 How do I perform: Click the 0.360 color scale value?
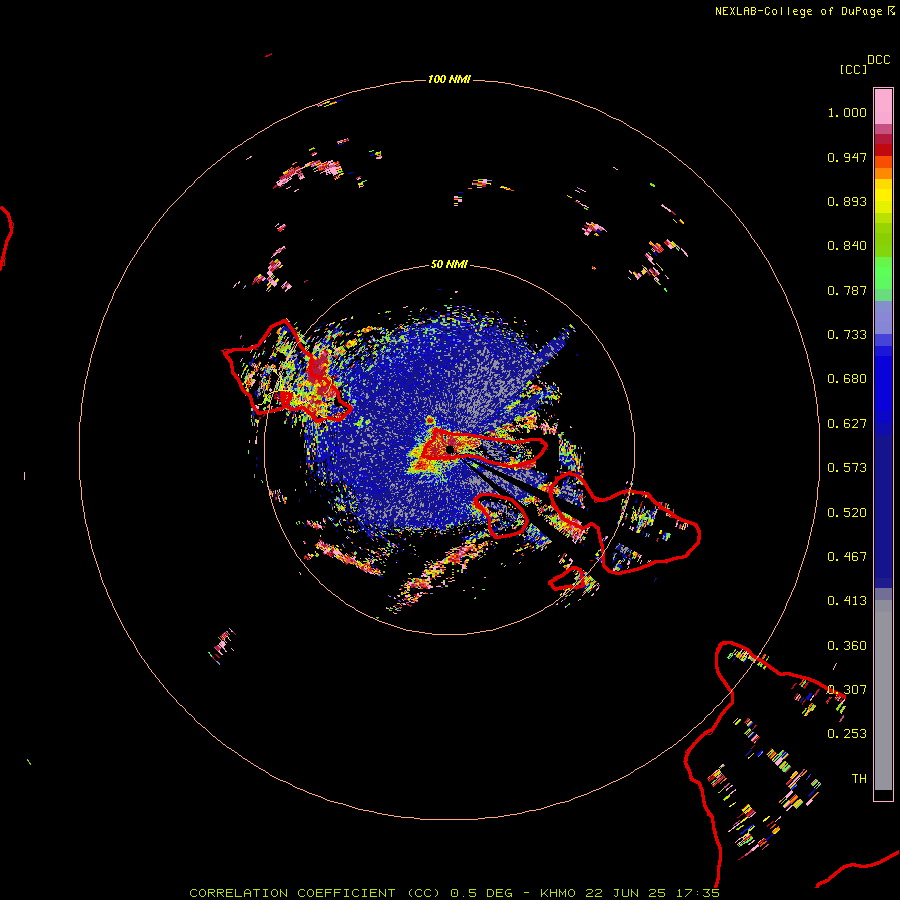point(847,646)
